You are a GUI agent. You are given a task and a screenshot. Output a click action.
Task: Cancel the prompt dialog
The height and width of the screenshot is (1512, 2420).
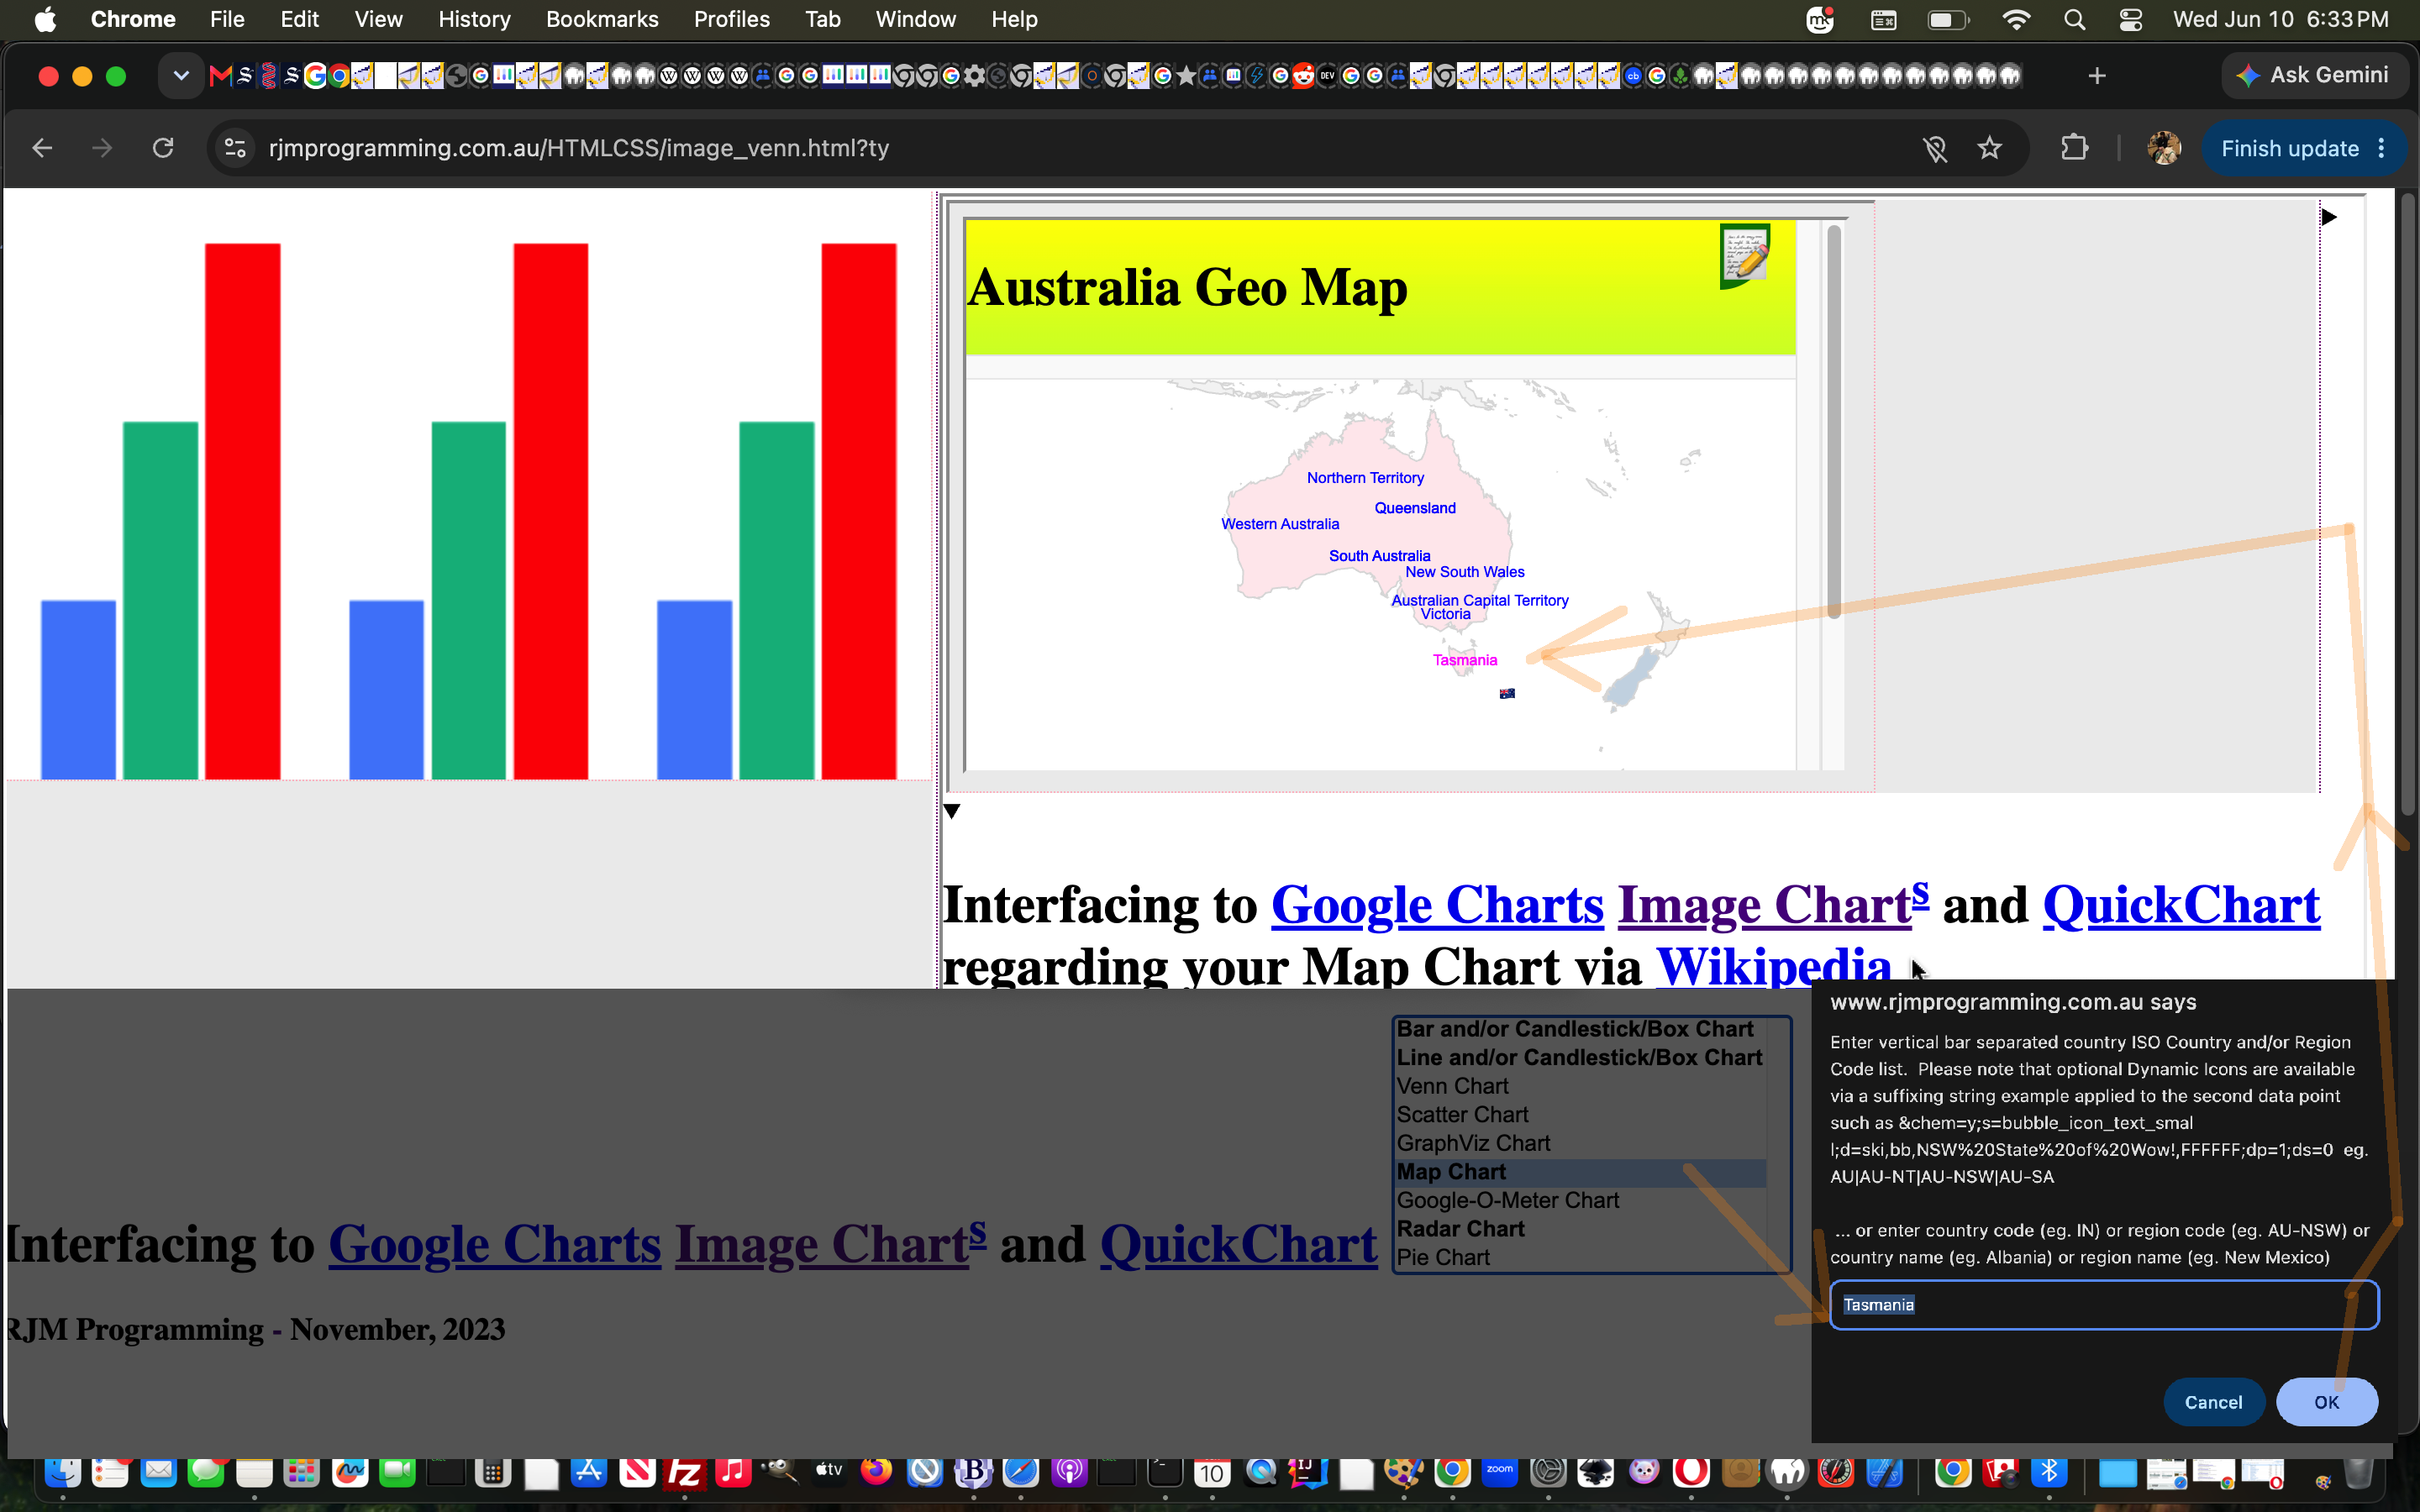[x=2213, y=1402]
